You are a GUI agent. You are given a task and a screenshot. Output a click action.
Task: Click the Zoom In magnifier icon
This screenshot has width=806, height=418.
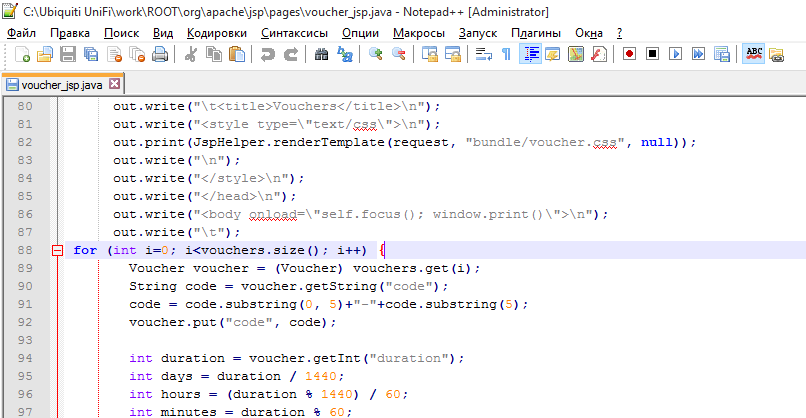click(x=376, y=54)
